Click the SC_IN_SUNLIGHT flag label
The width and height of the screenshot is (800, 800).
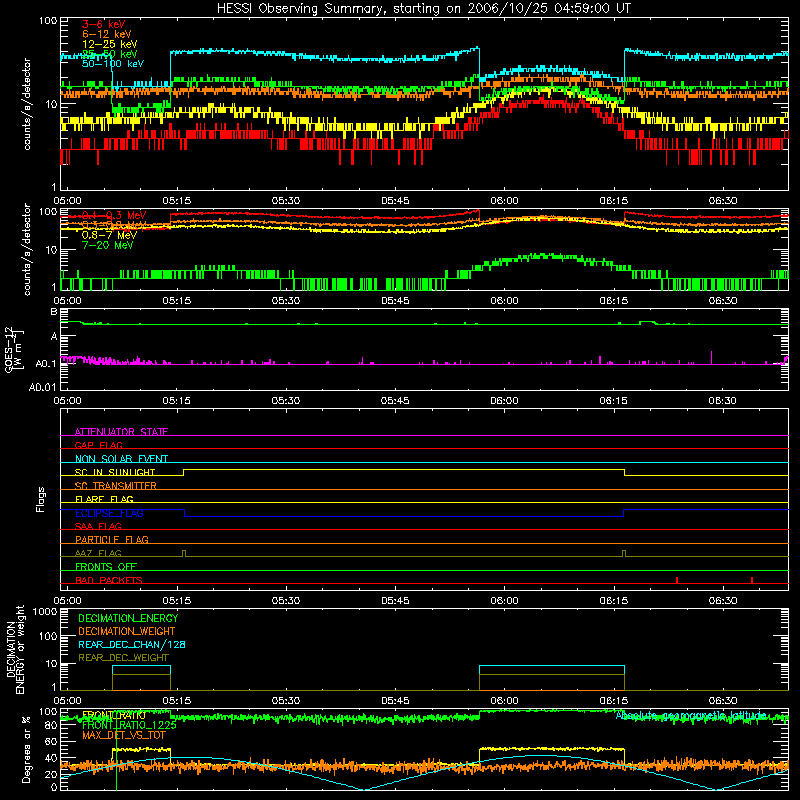(x=115, y=472)
